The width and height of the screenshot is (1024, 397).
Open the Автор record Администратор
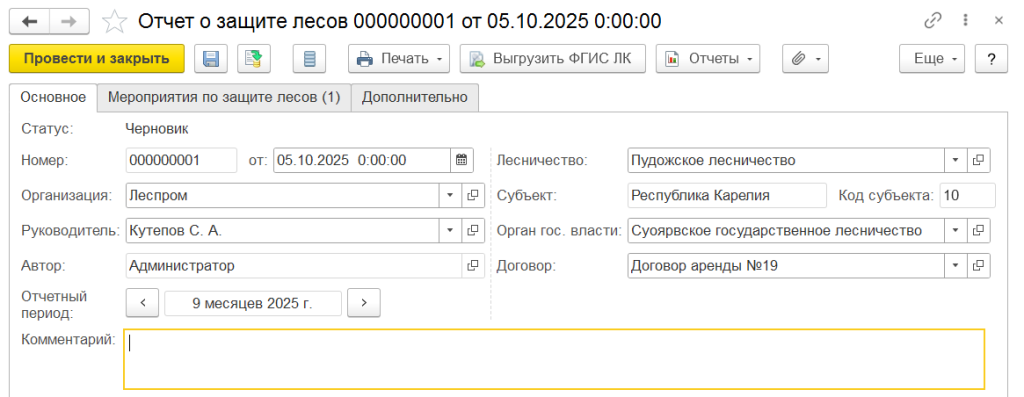coord(473,266)
